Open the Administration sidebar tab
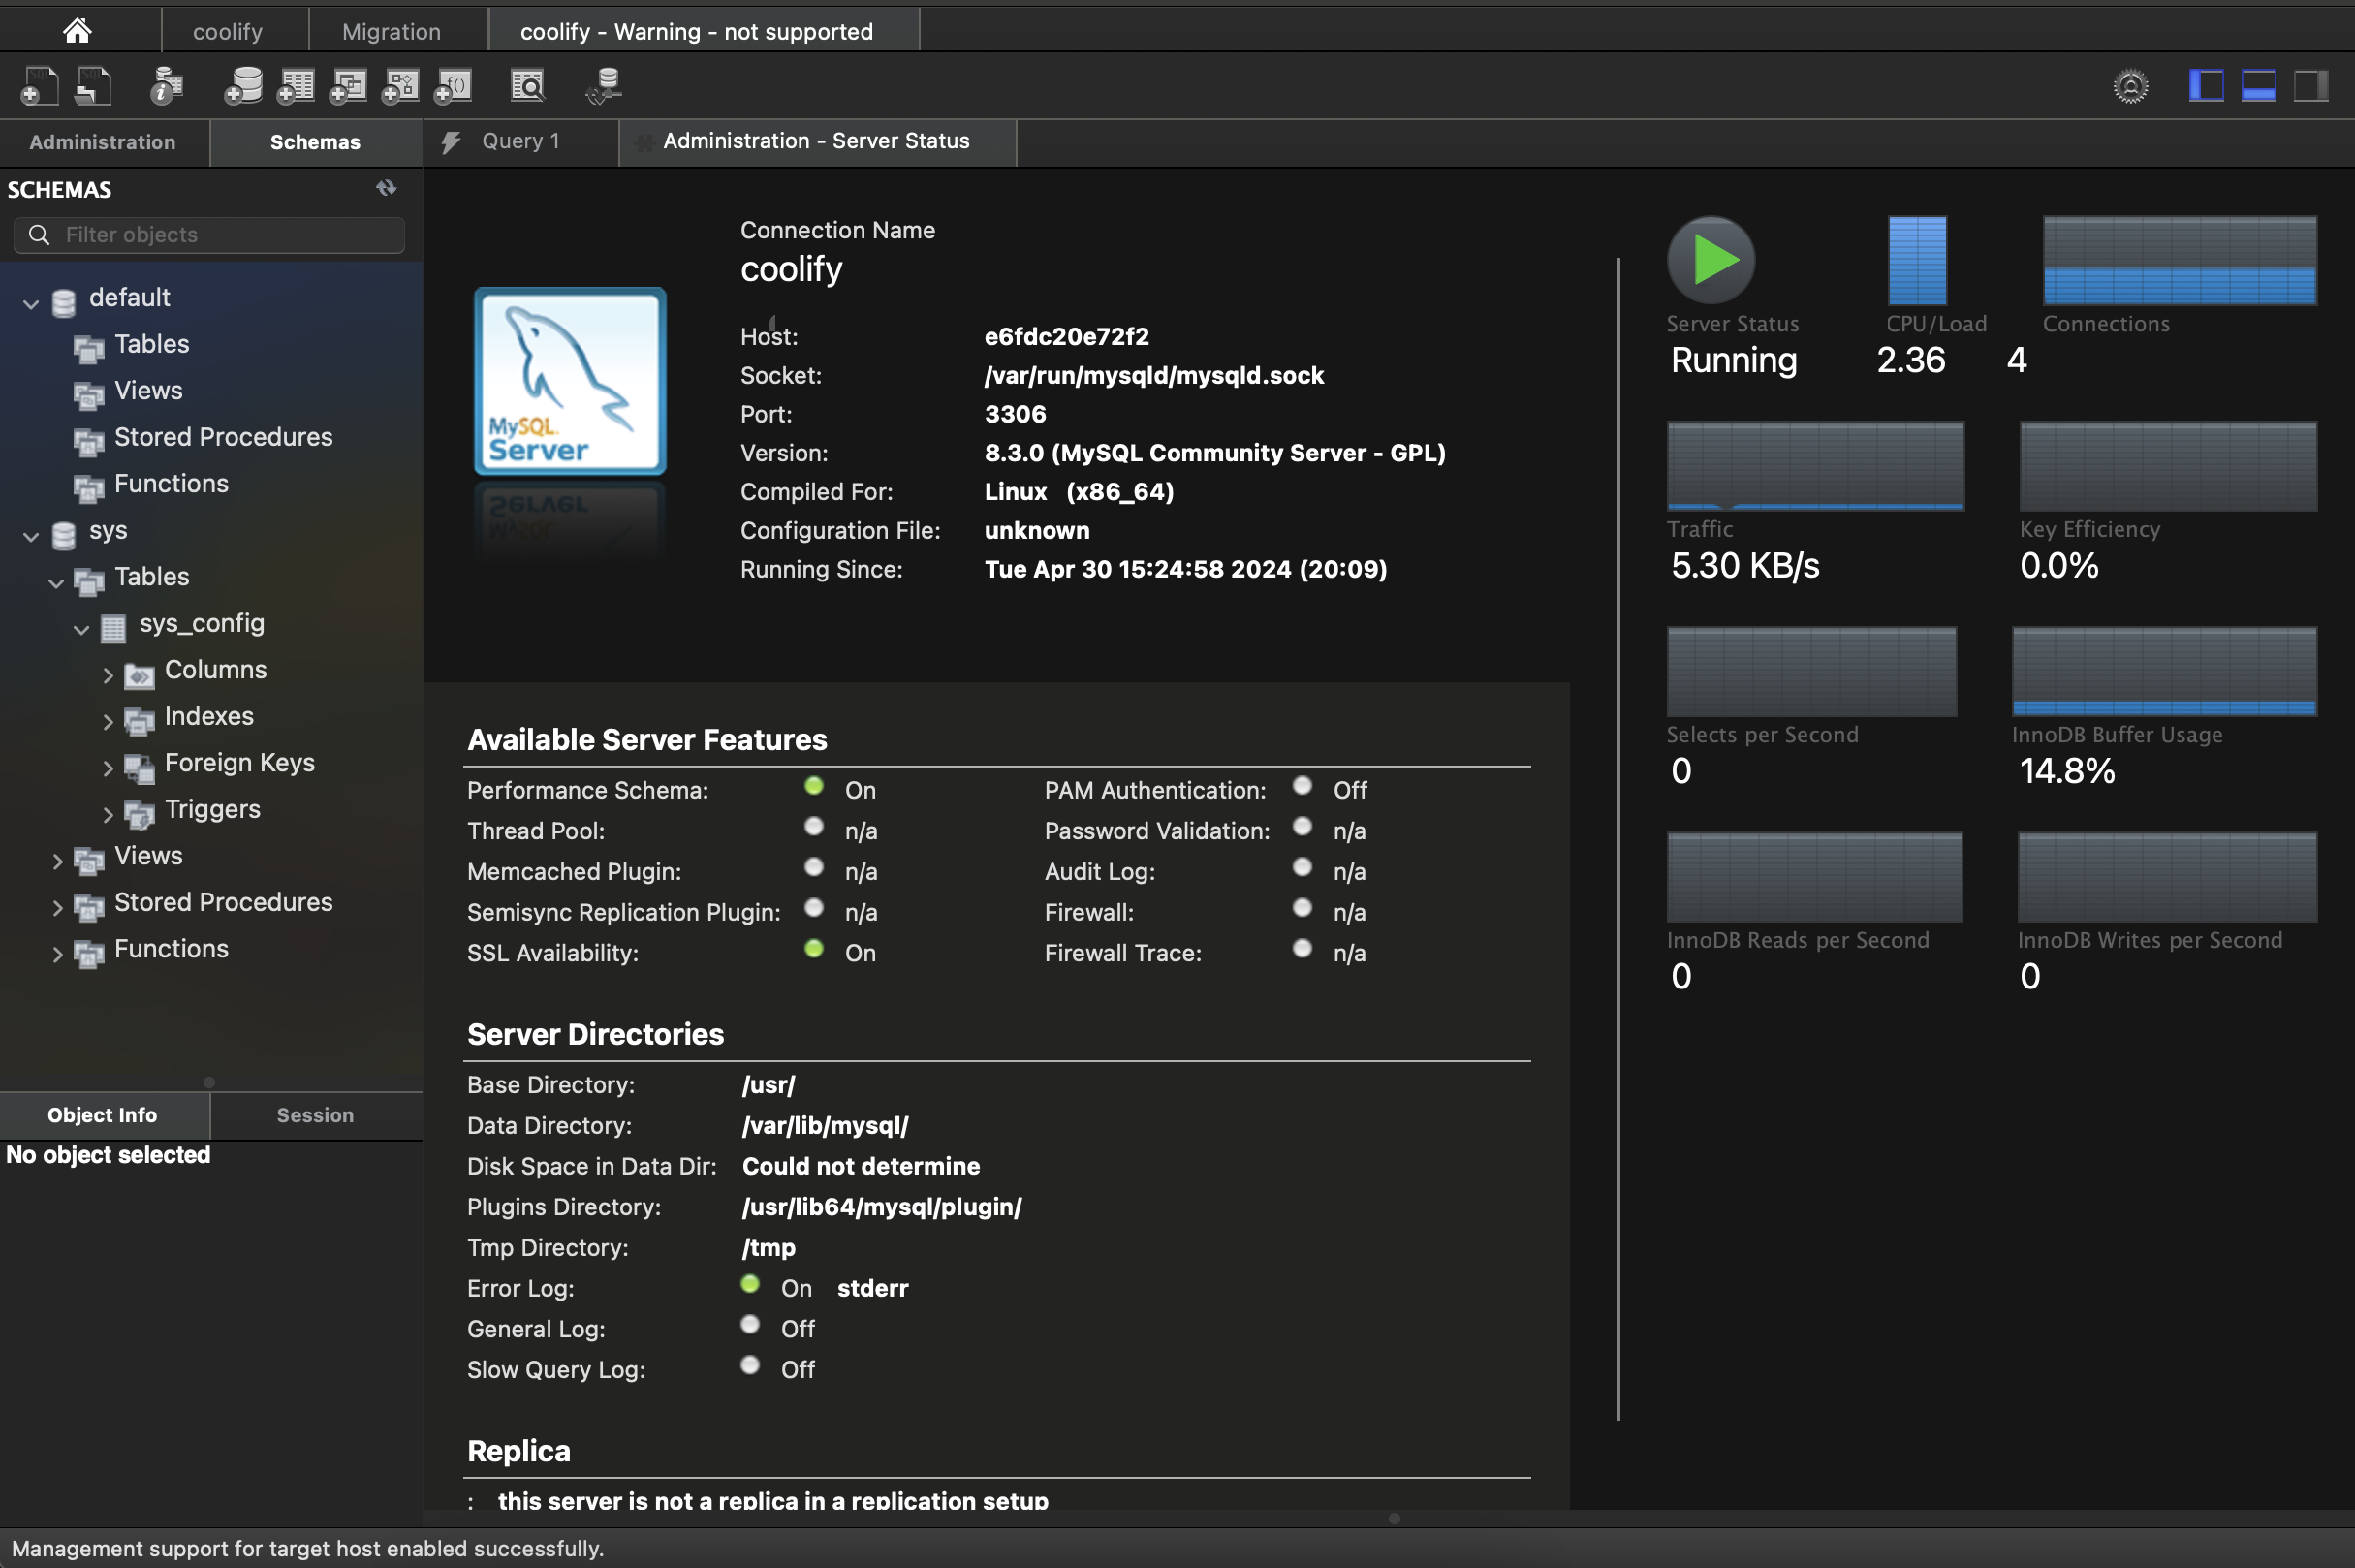2355x1568 pixels. (102, 142)
